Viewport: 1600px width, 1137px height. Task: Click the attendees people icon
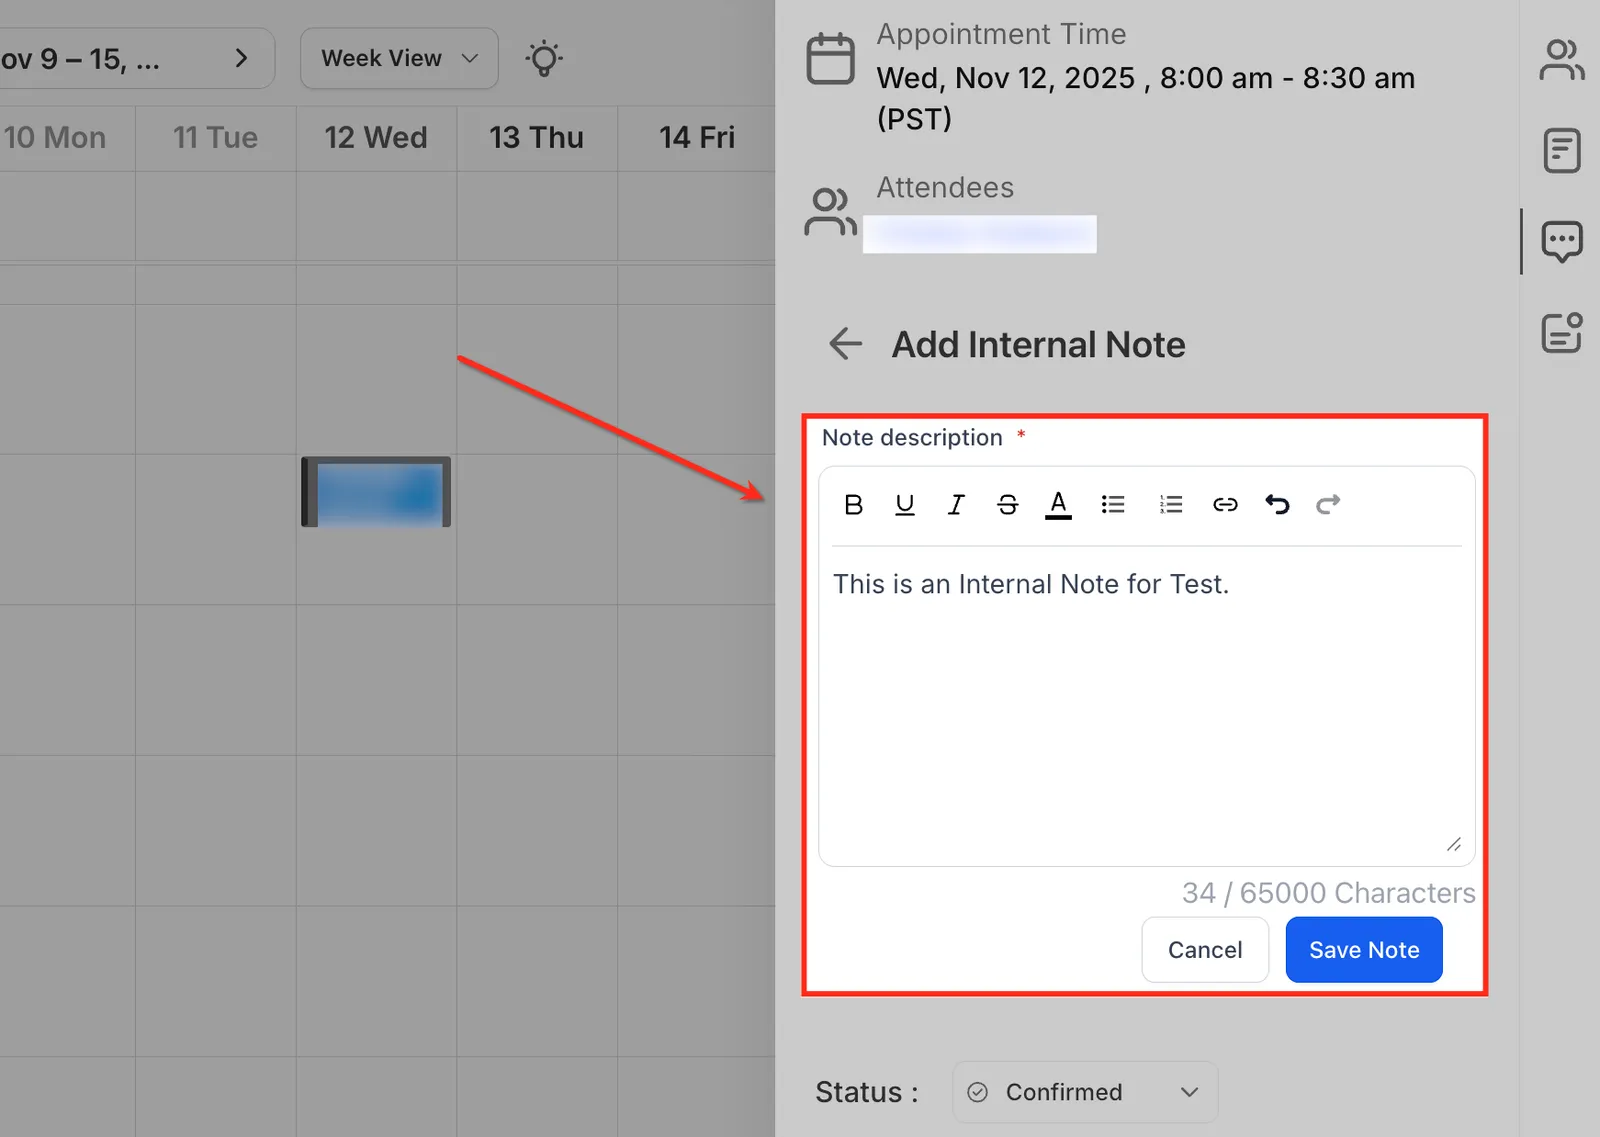(830, 212)
